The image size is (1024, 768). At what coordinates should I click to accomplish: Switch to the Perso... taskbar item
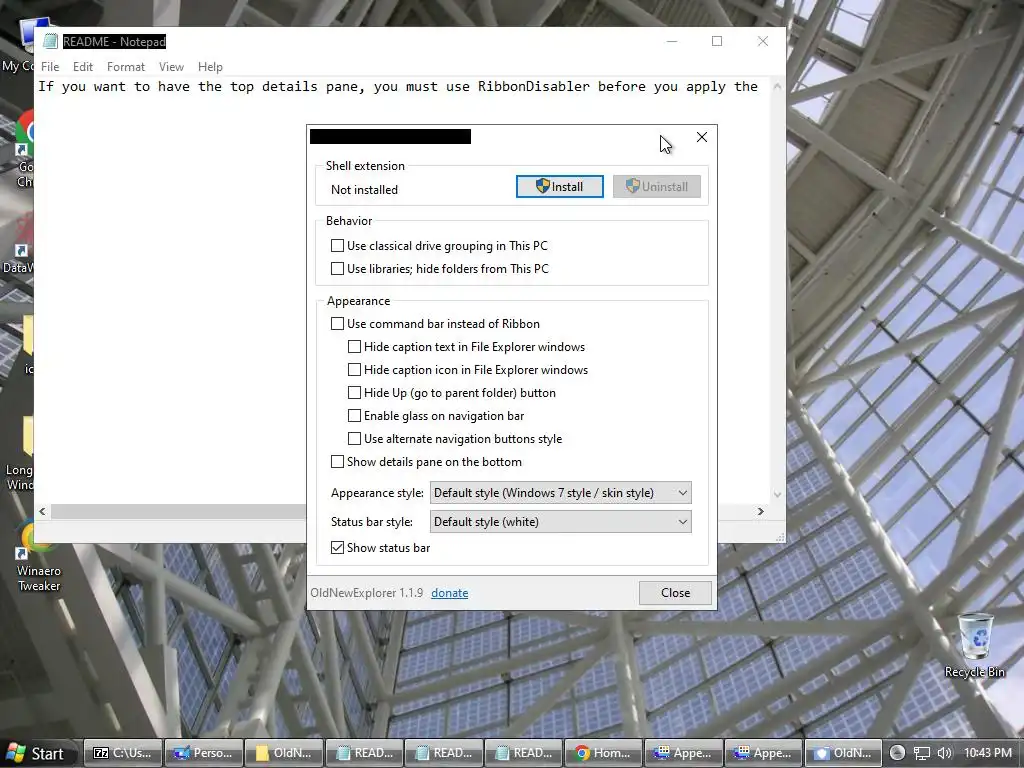[203, 753]
